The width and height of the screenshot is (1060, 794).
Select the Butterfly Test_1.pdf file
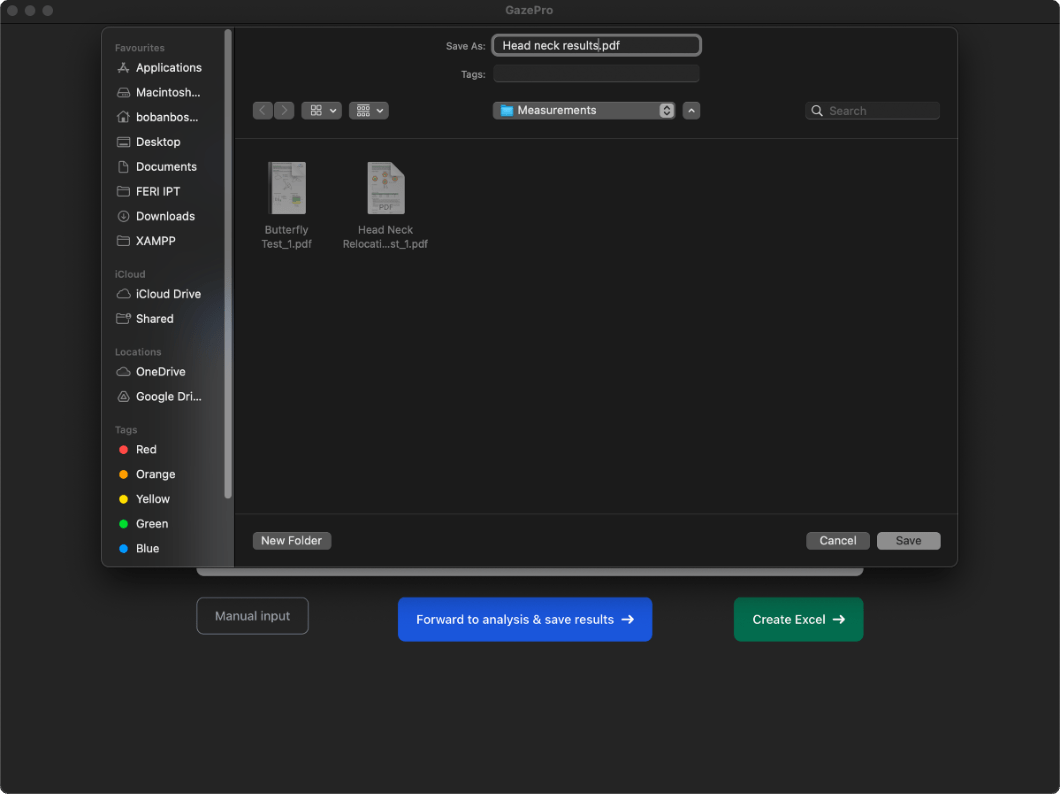(287, 206)
